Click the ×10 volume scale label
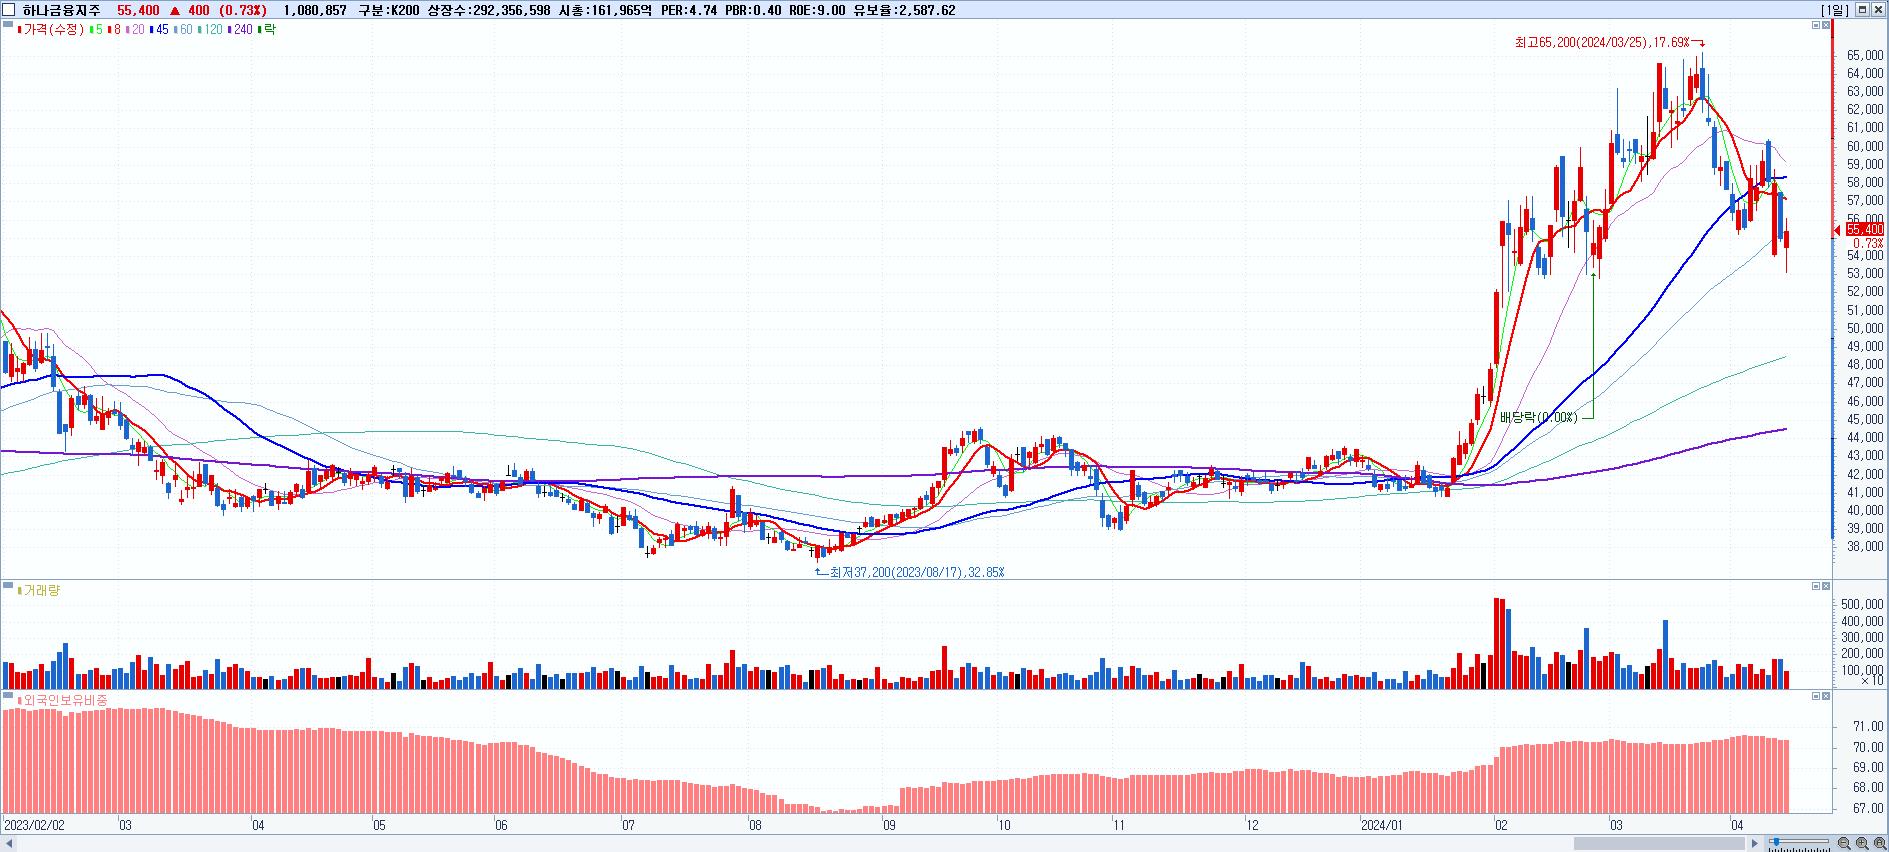 pyautogui.click(x=1872, y=680)
